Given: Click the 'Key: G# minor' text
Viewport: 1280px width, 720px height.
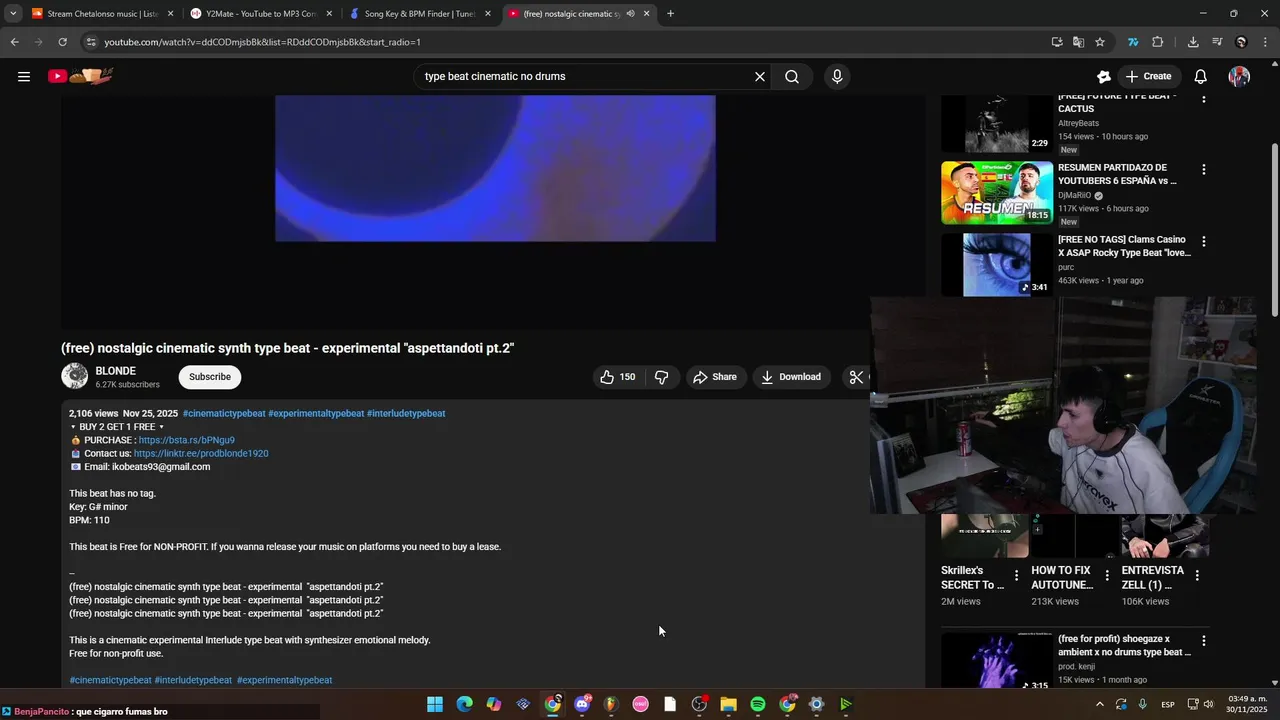Looking at the screenshot, I should pos(98,507).
